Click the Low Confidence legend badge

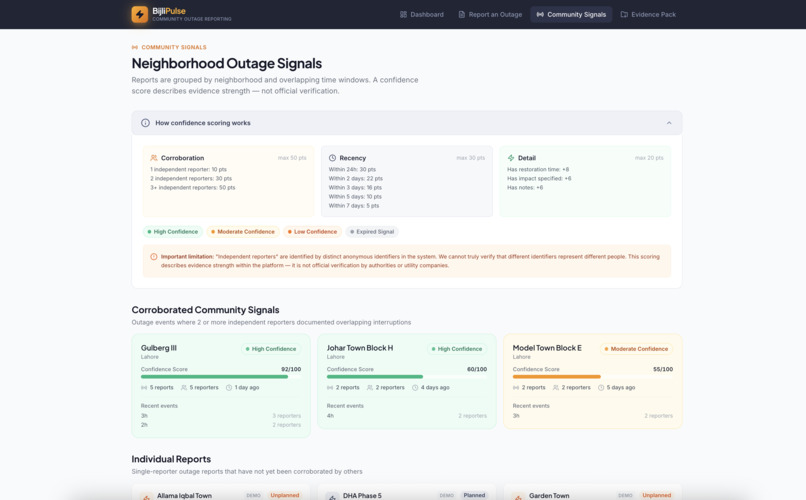[313, 232]
